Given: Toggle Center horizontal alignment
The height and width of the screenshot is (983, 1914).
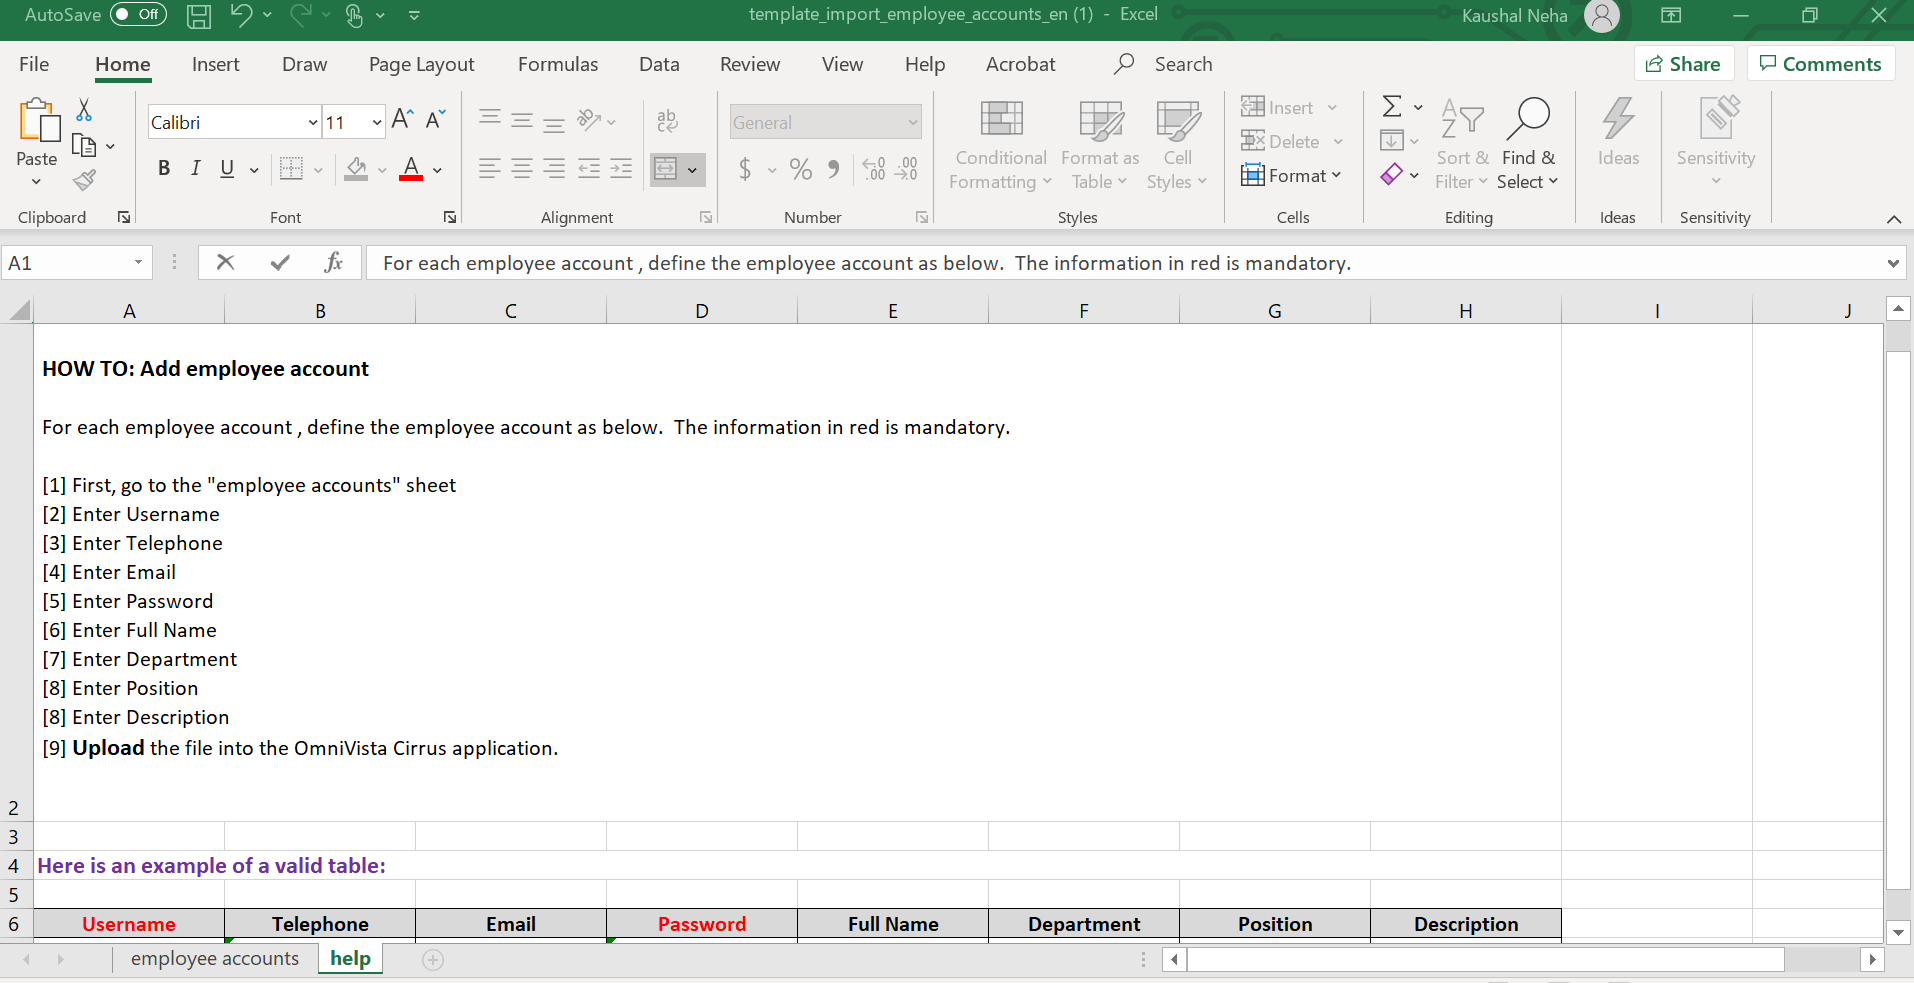Looking at the screenshot, I should click(522, 169).
